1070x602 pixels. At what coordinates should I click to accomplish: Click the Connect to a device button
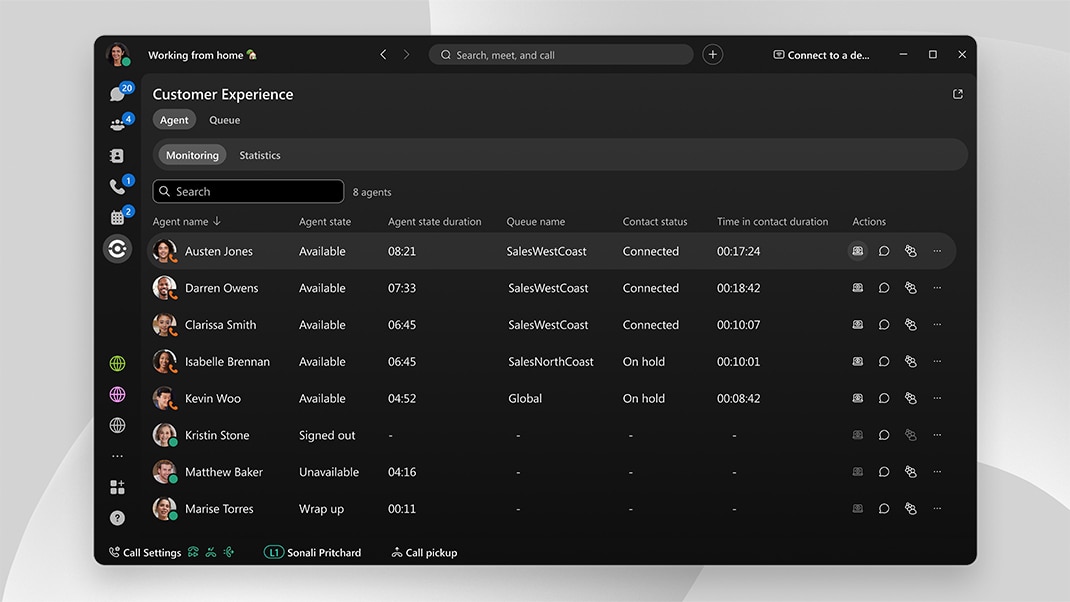(822, 55)
